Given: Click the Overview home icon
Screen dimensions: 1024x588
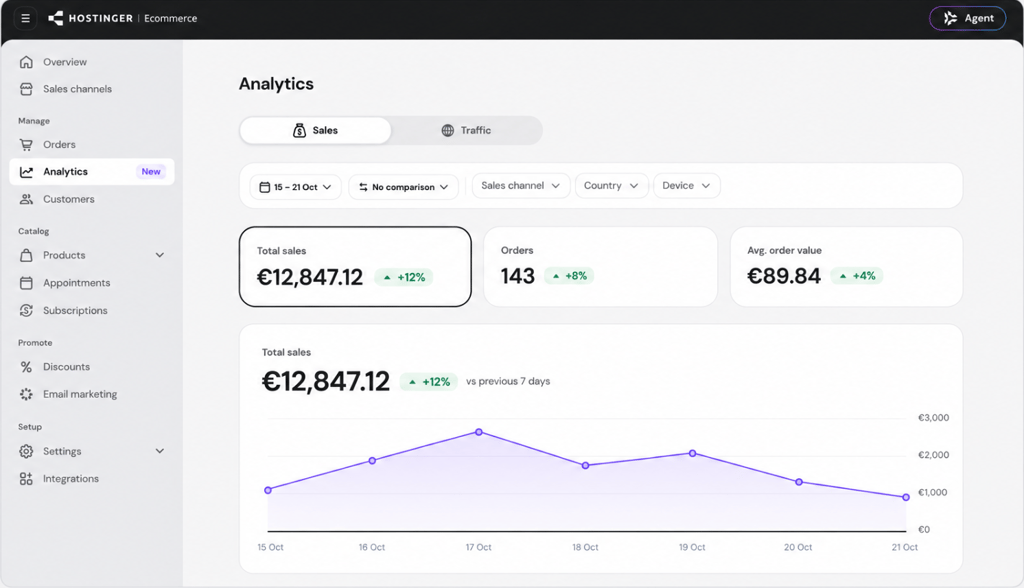Looking at the screenshot, I should (x=26, y=62).
